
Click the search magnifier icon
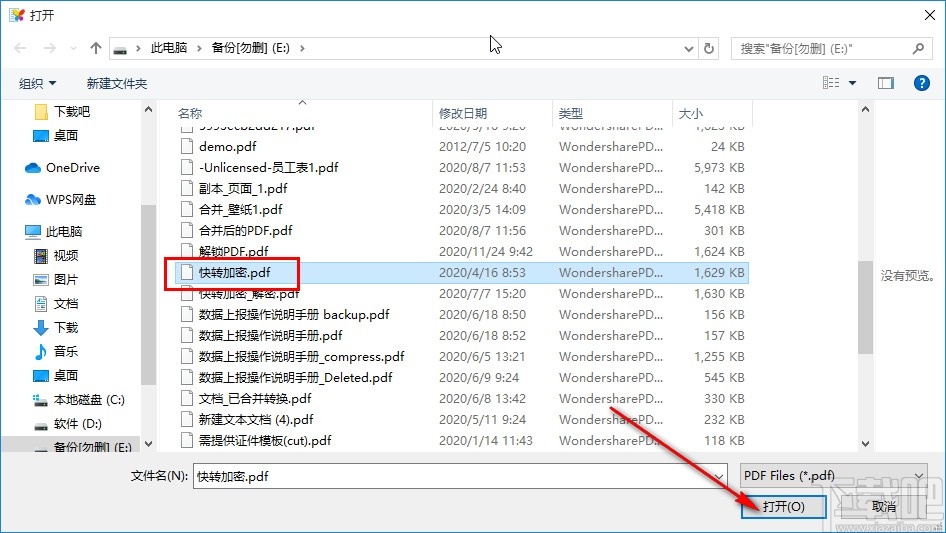tap(918, 48)
